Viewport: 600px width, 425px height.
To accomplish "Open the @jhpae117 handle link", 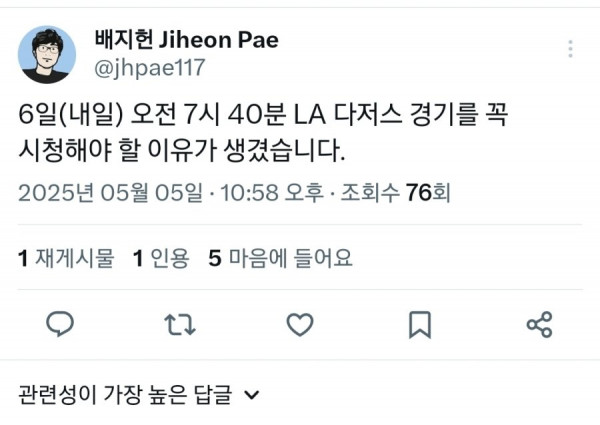I will [150, 68].
